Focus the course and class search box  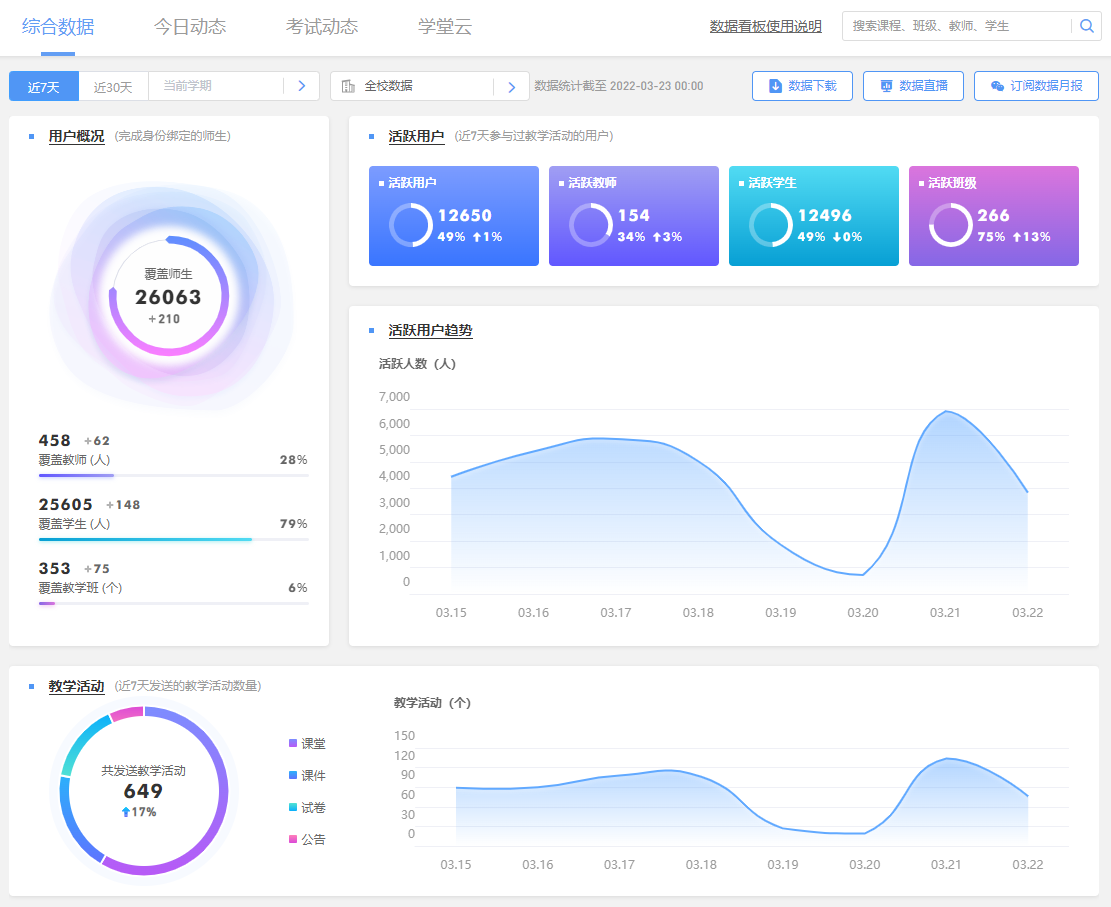point(955,26)
